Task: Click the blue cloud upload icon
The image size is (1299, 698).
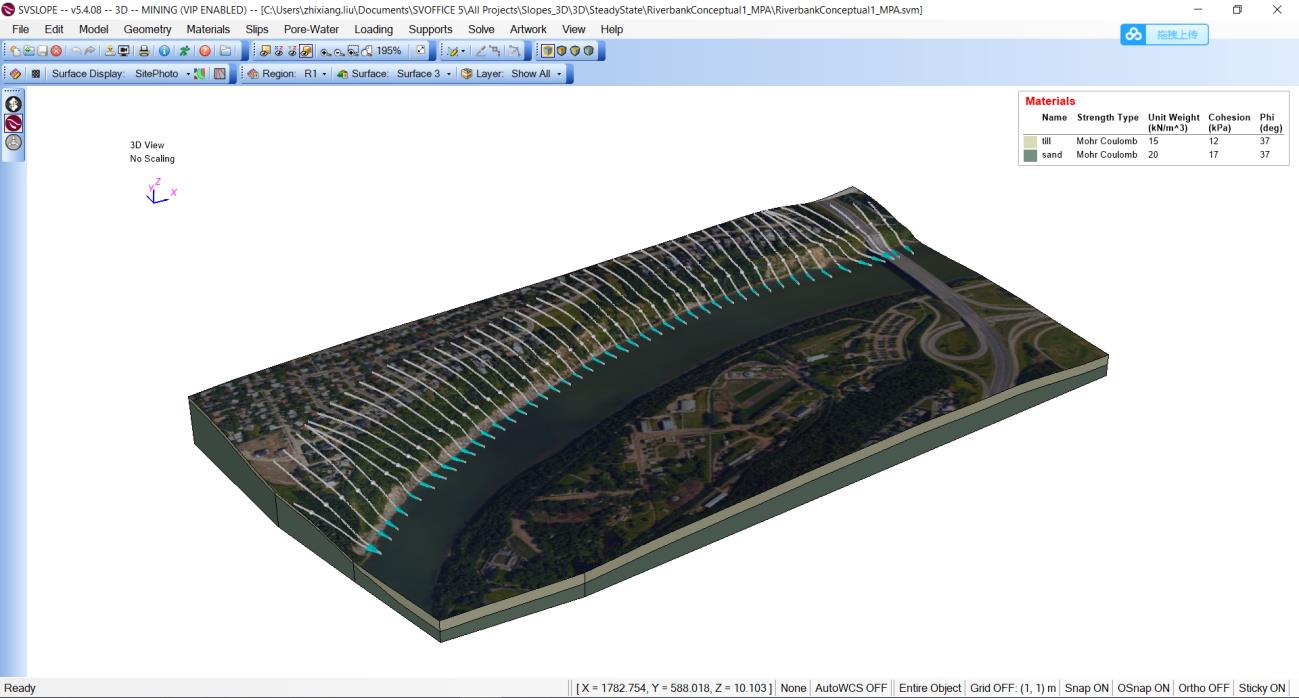Action: tap(1134, 35)
